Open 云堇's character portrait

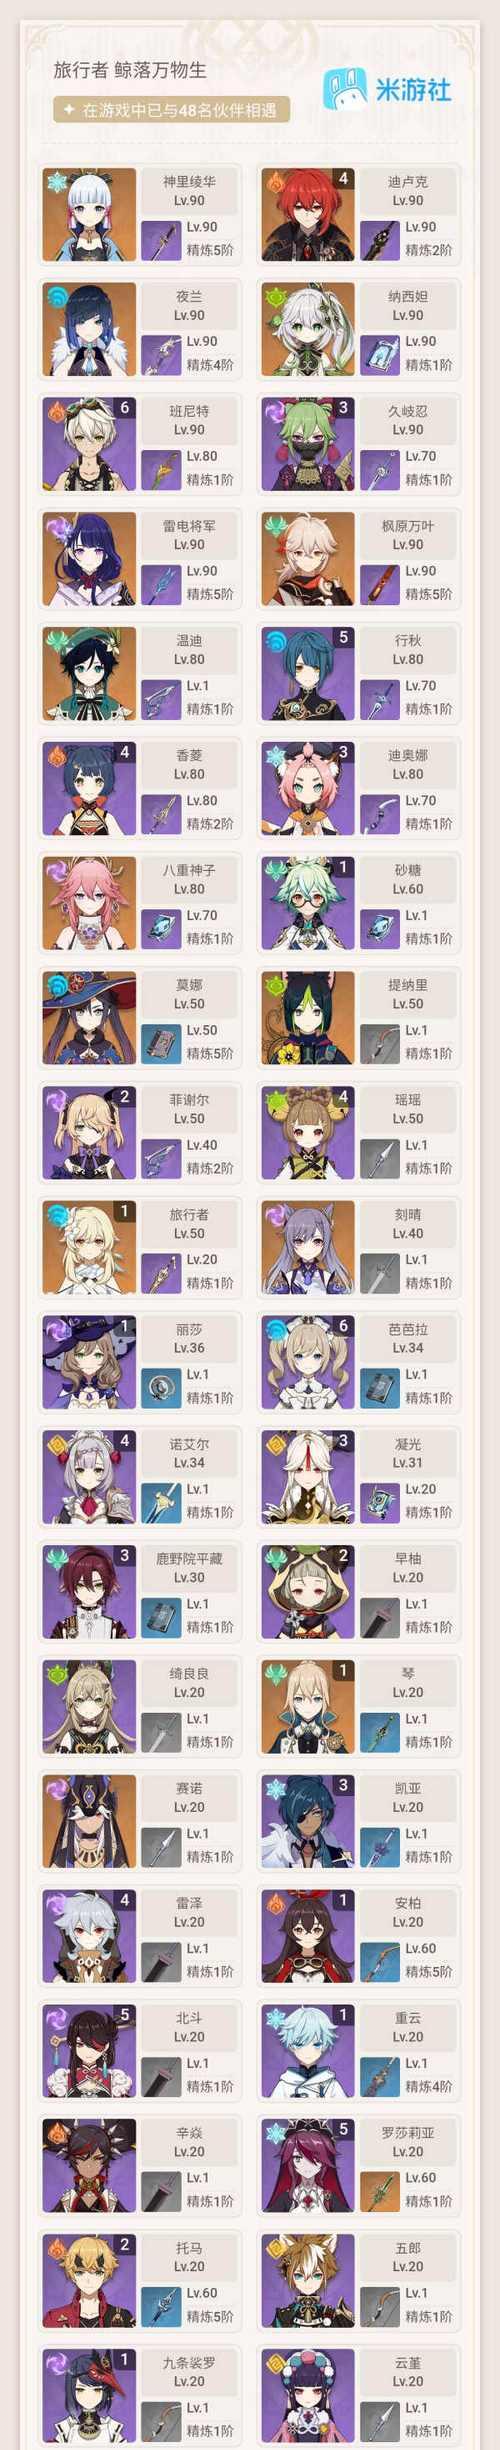(x=308, y=2395)
